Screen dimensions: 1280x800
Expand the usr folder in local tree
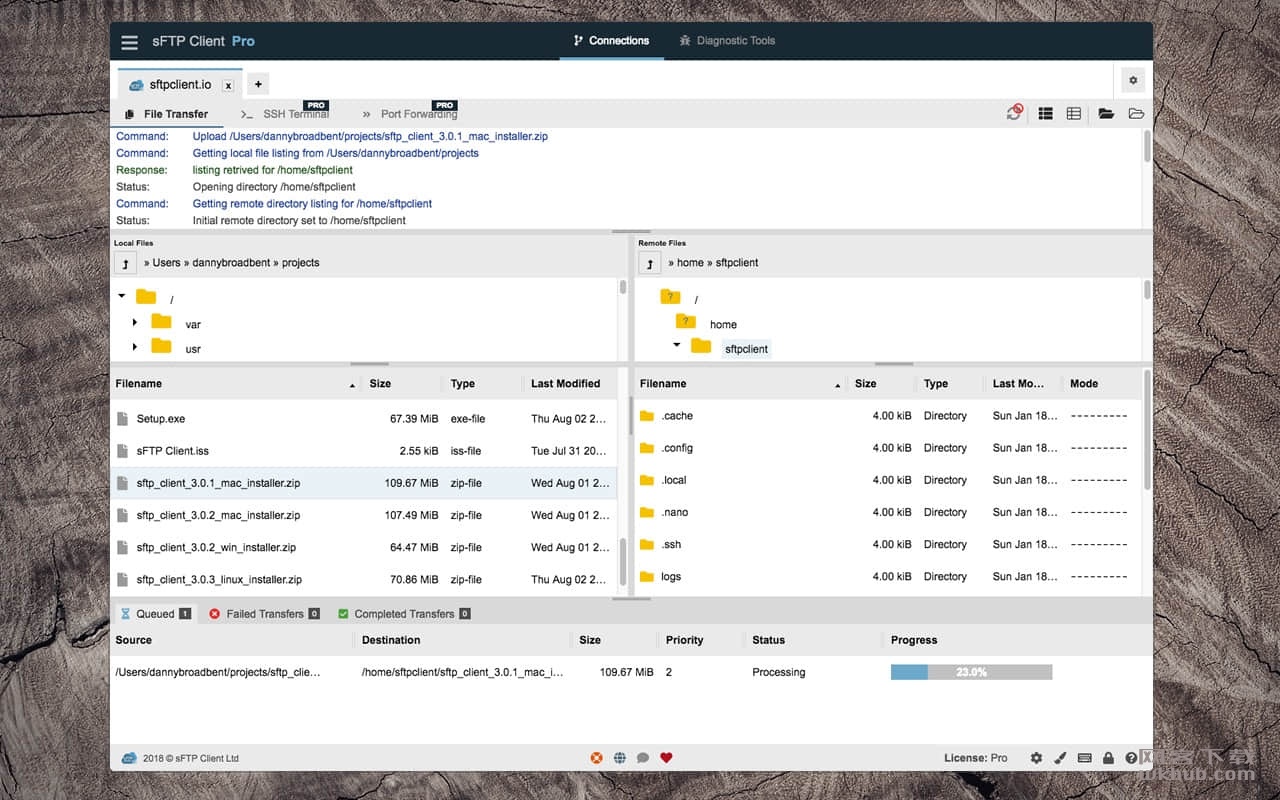tap(135, 347)
